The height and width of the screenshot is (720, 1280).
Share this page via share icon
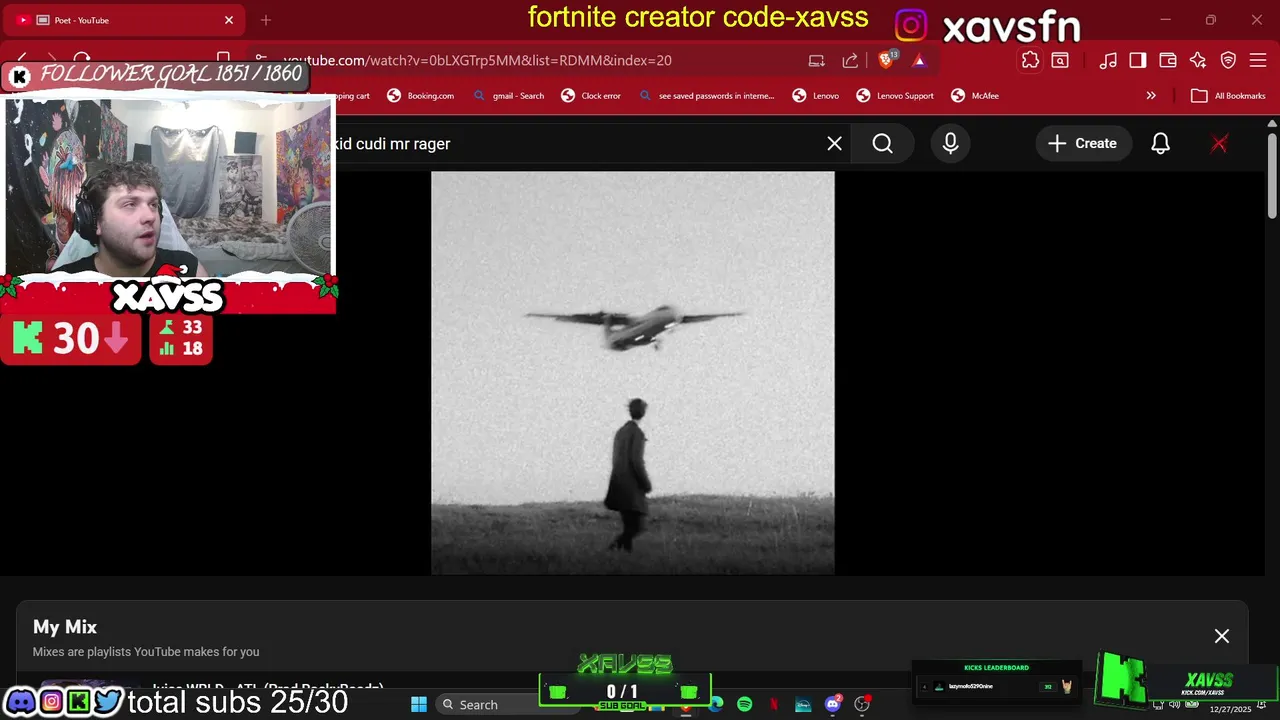(x=850, y=61)
